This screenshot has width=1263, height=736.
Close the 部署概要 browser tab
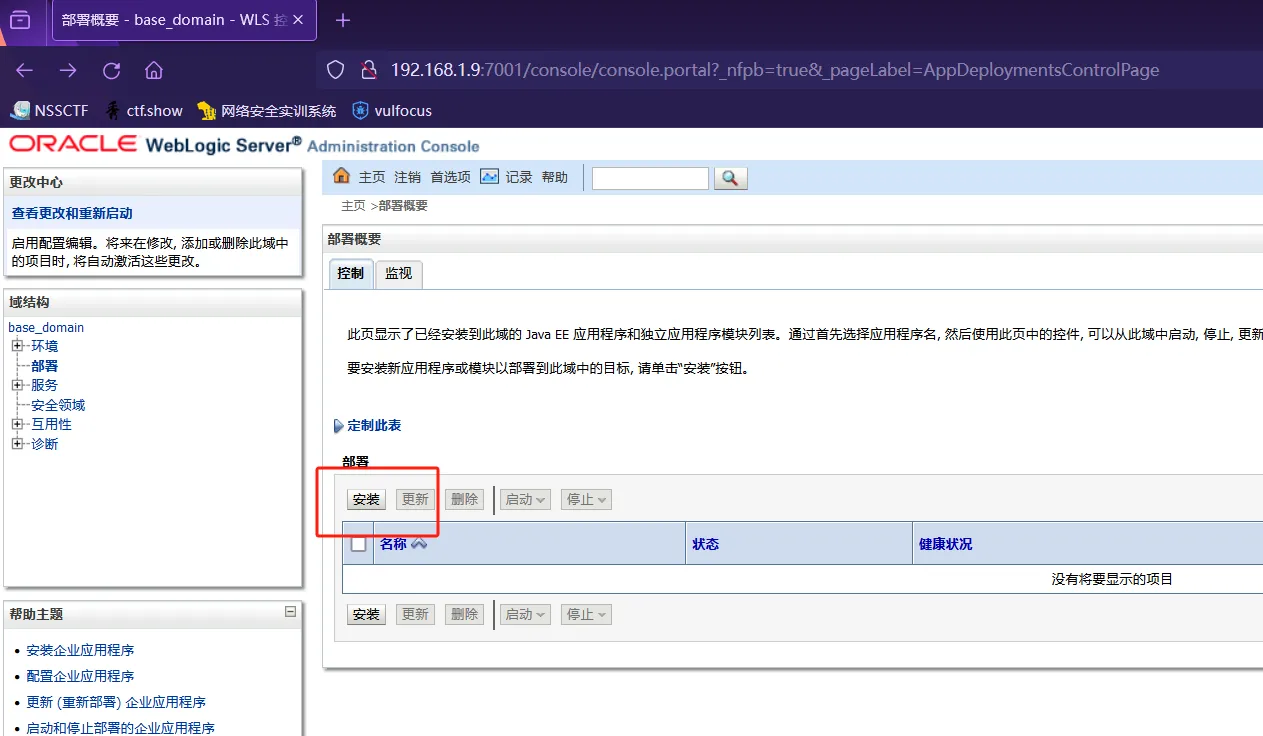pyautogui.click(x=298, y=20)
